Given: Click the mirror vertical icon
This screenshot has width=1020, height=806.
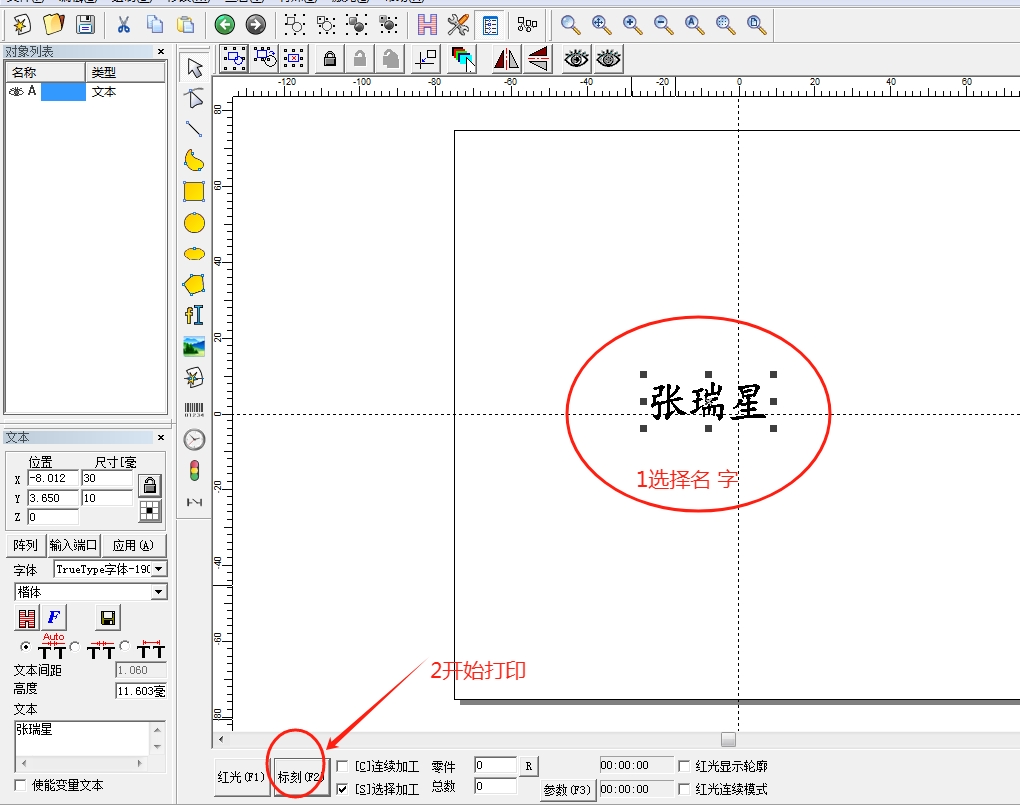Looking at the screenshot, I should [539, 59].
